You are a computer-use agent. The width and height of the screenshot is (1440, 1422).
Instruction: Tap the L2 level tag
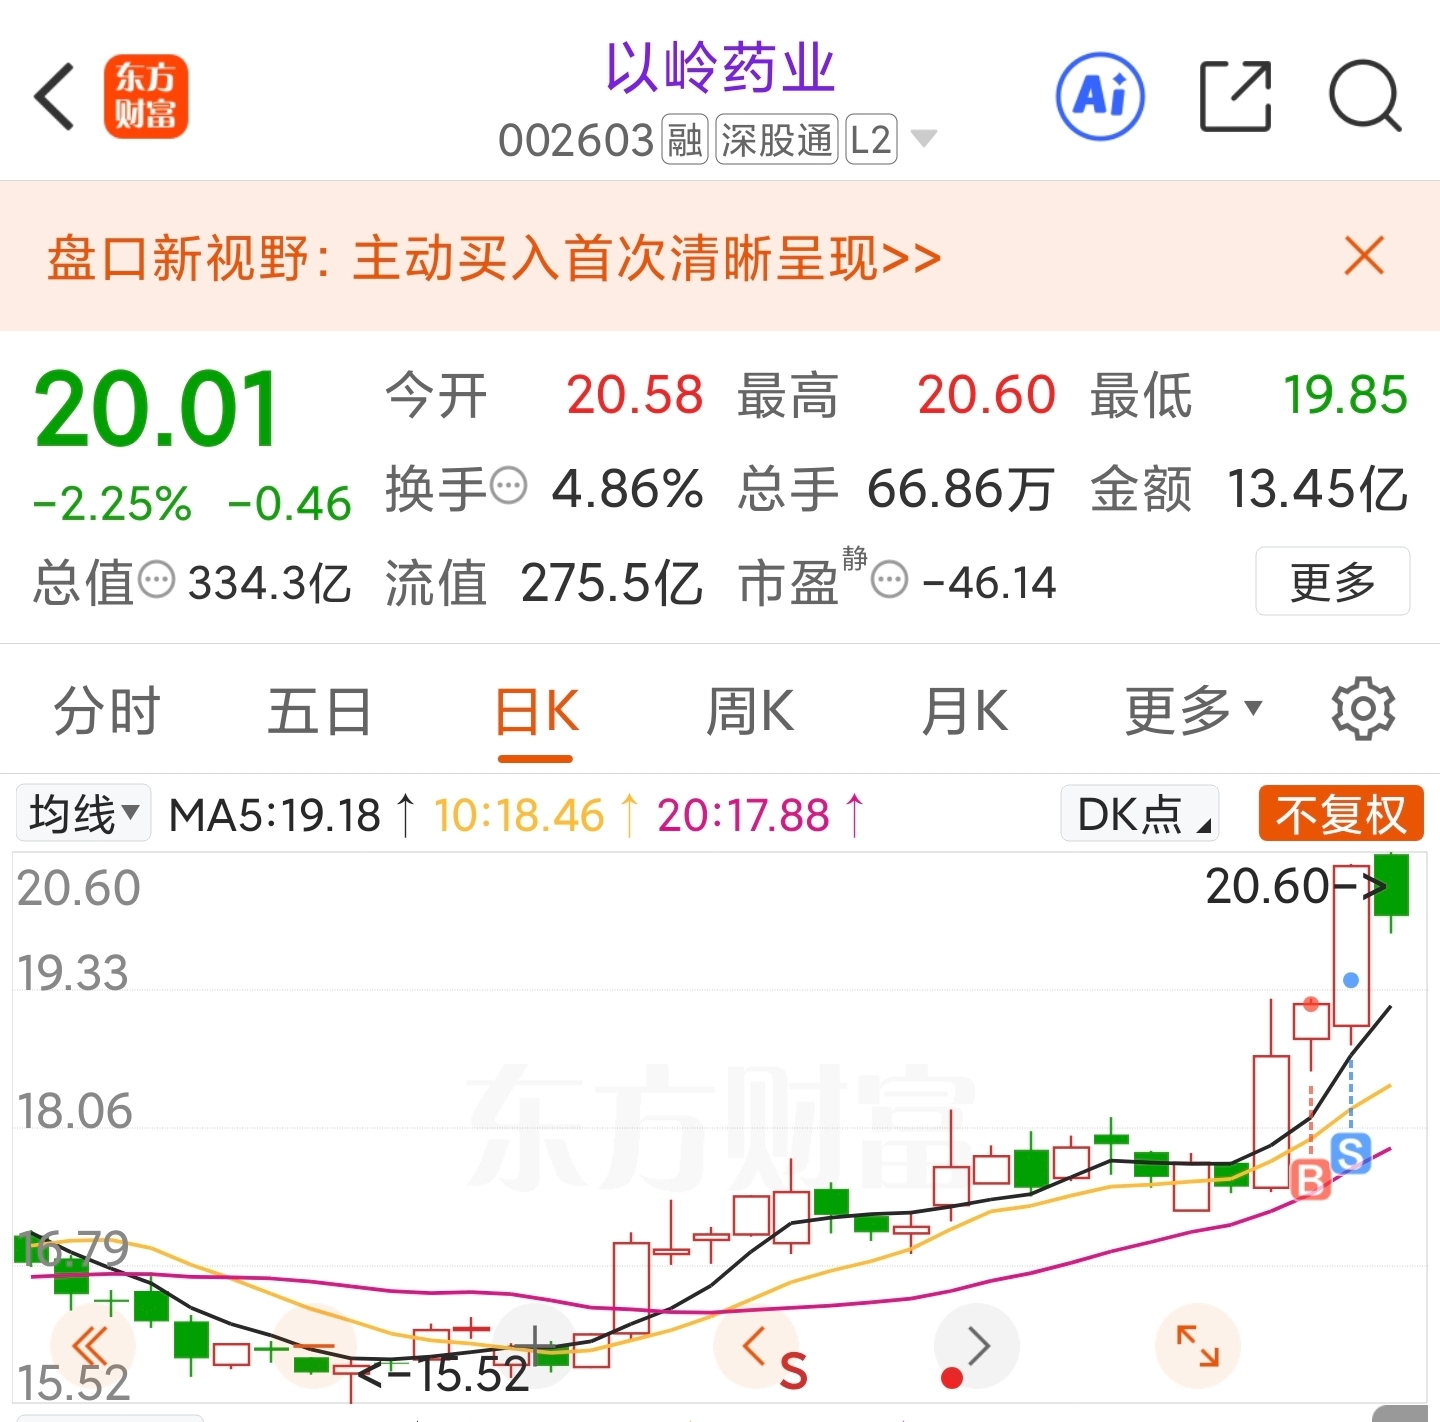[x=871, y=140]
